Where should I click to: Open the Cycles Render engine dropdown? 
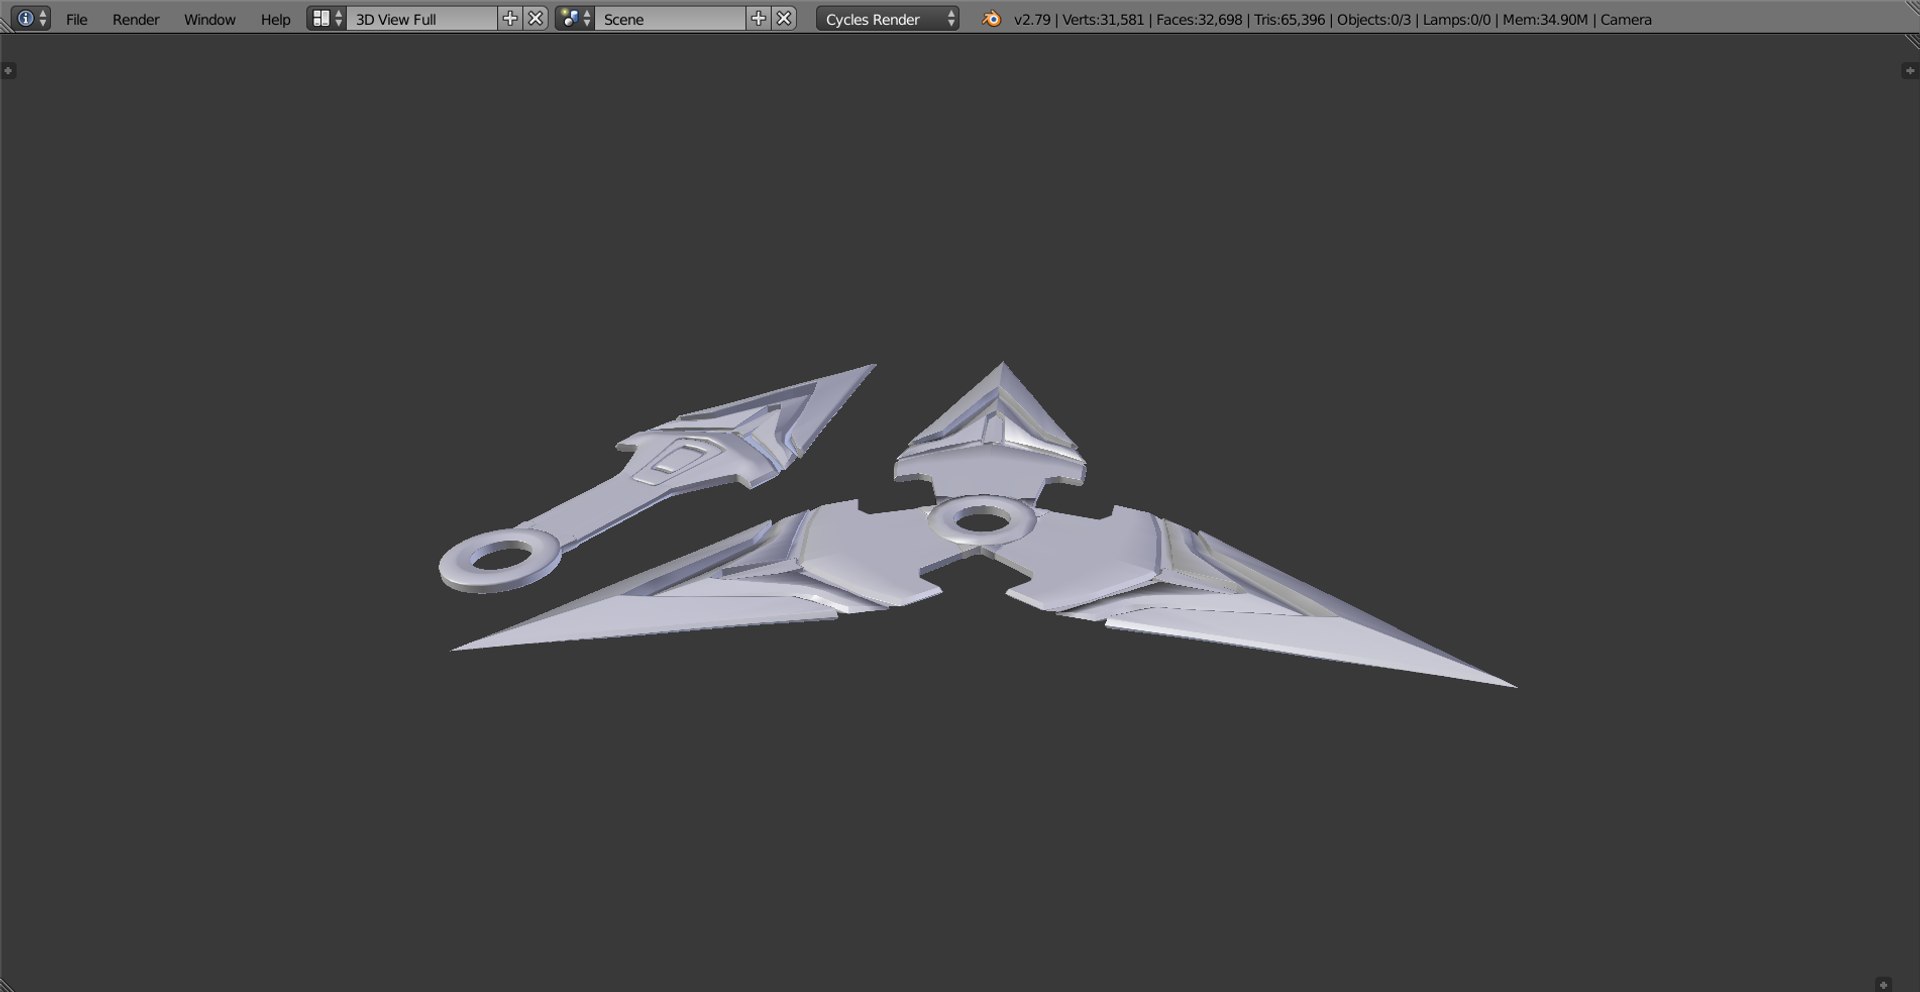(888, 19)
